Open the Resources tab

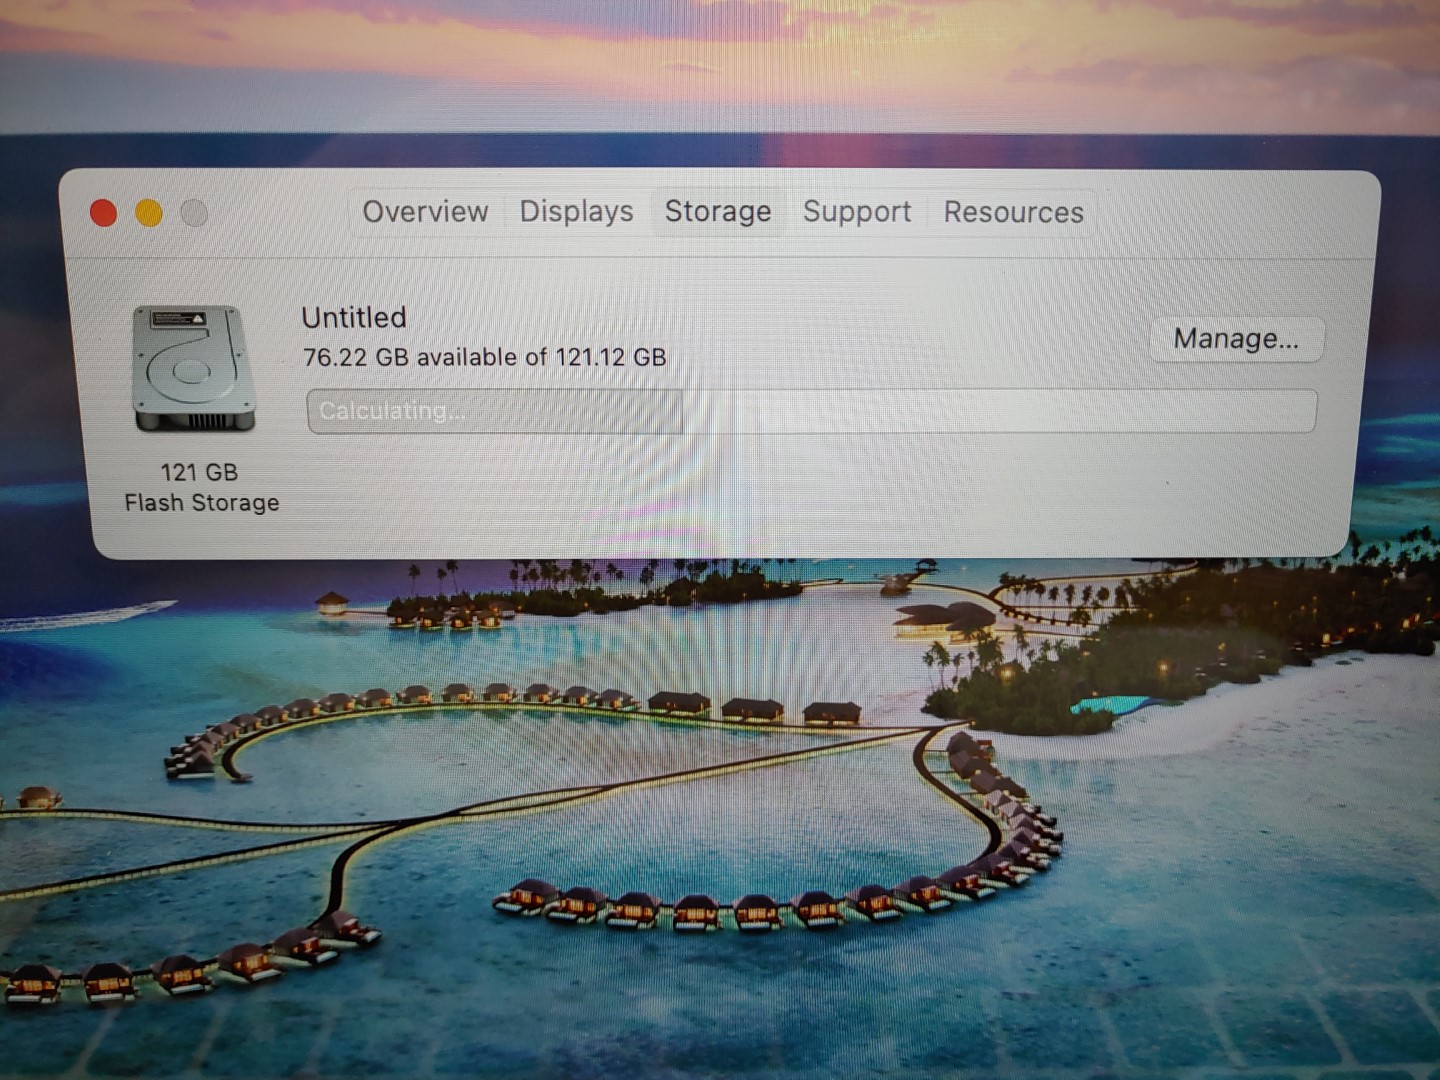coord(1013,212)
